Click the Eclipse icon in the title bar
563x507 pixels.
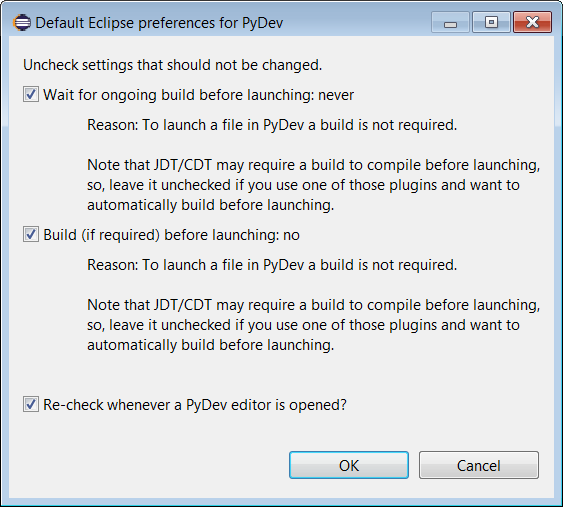[22, 23]
